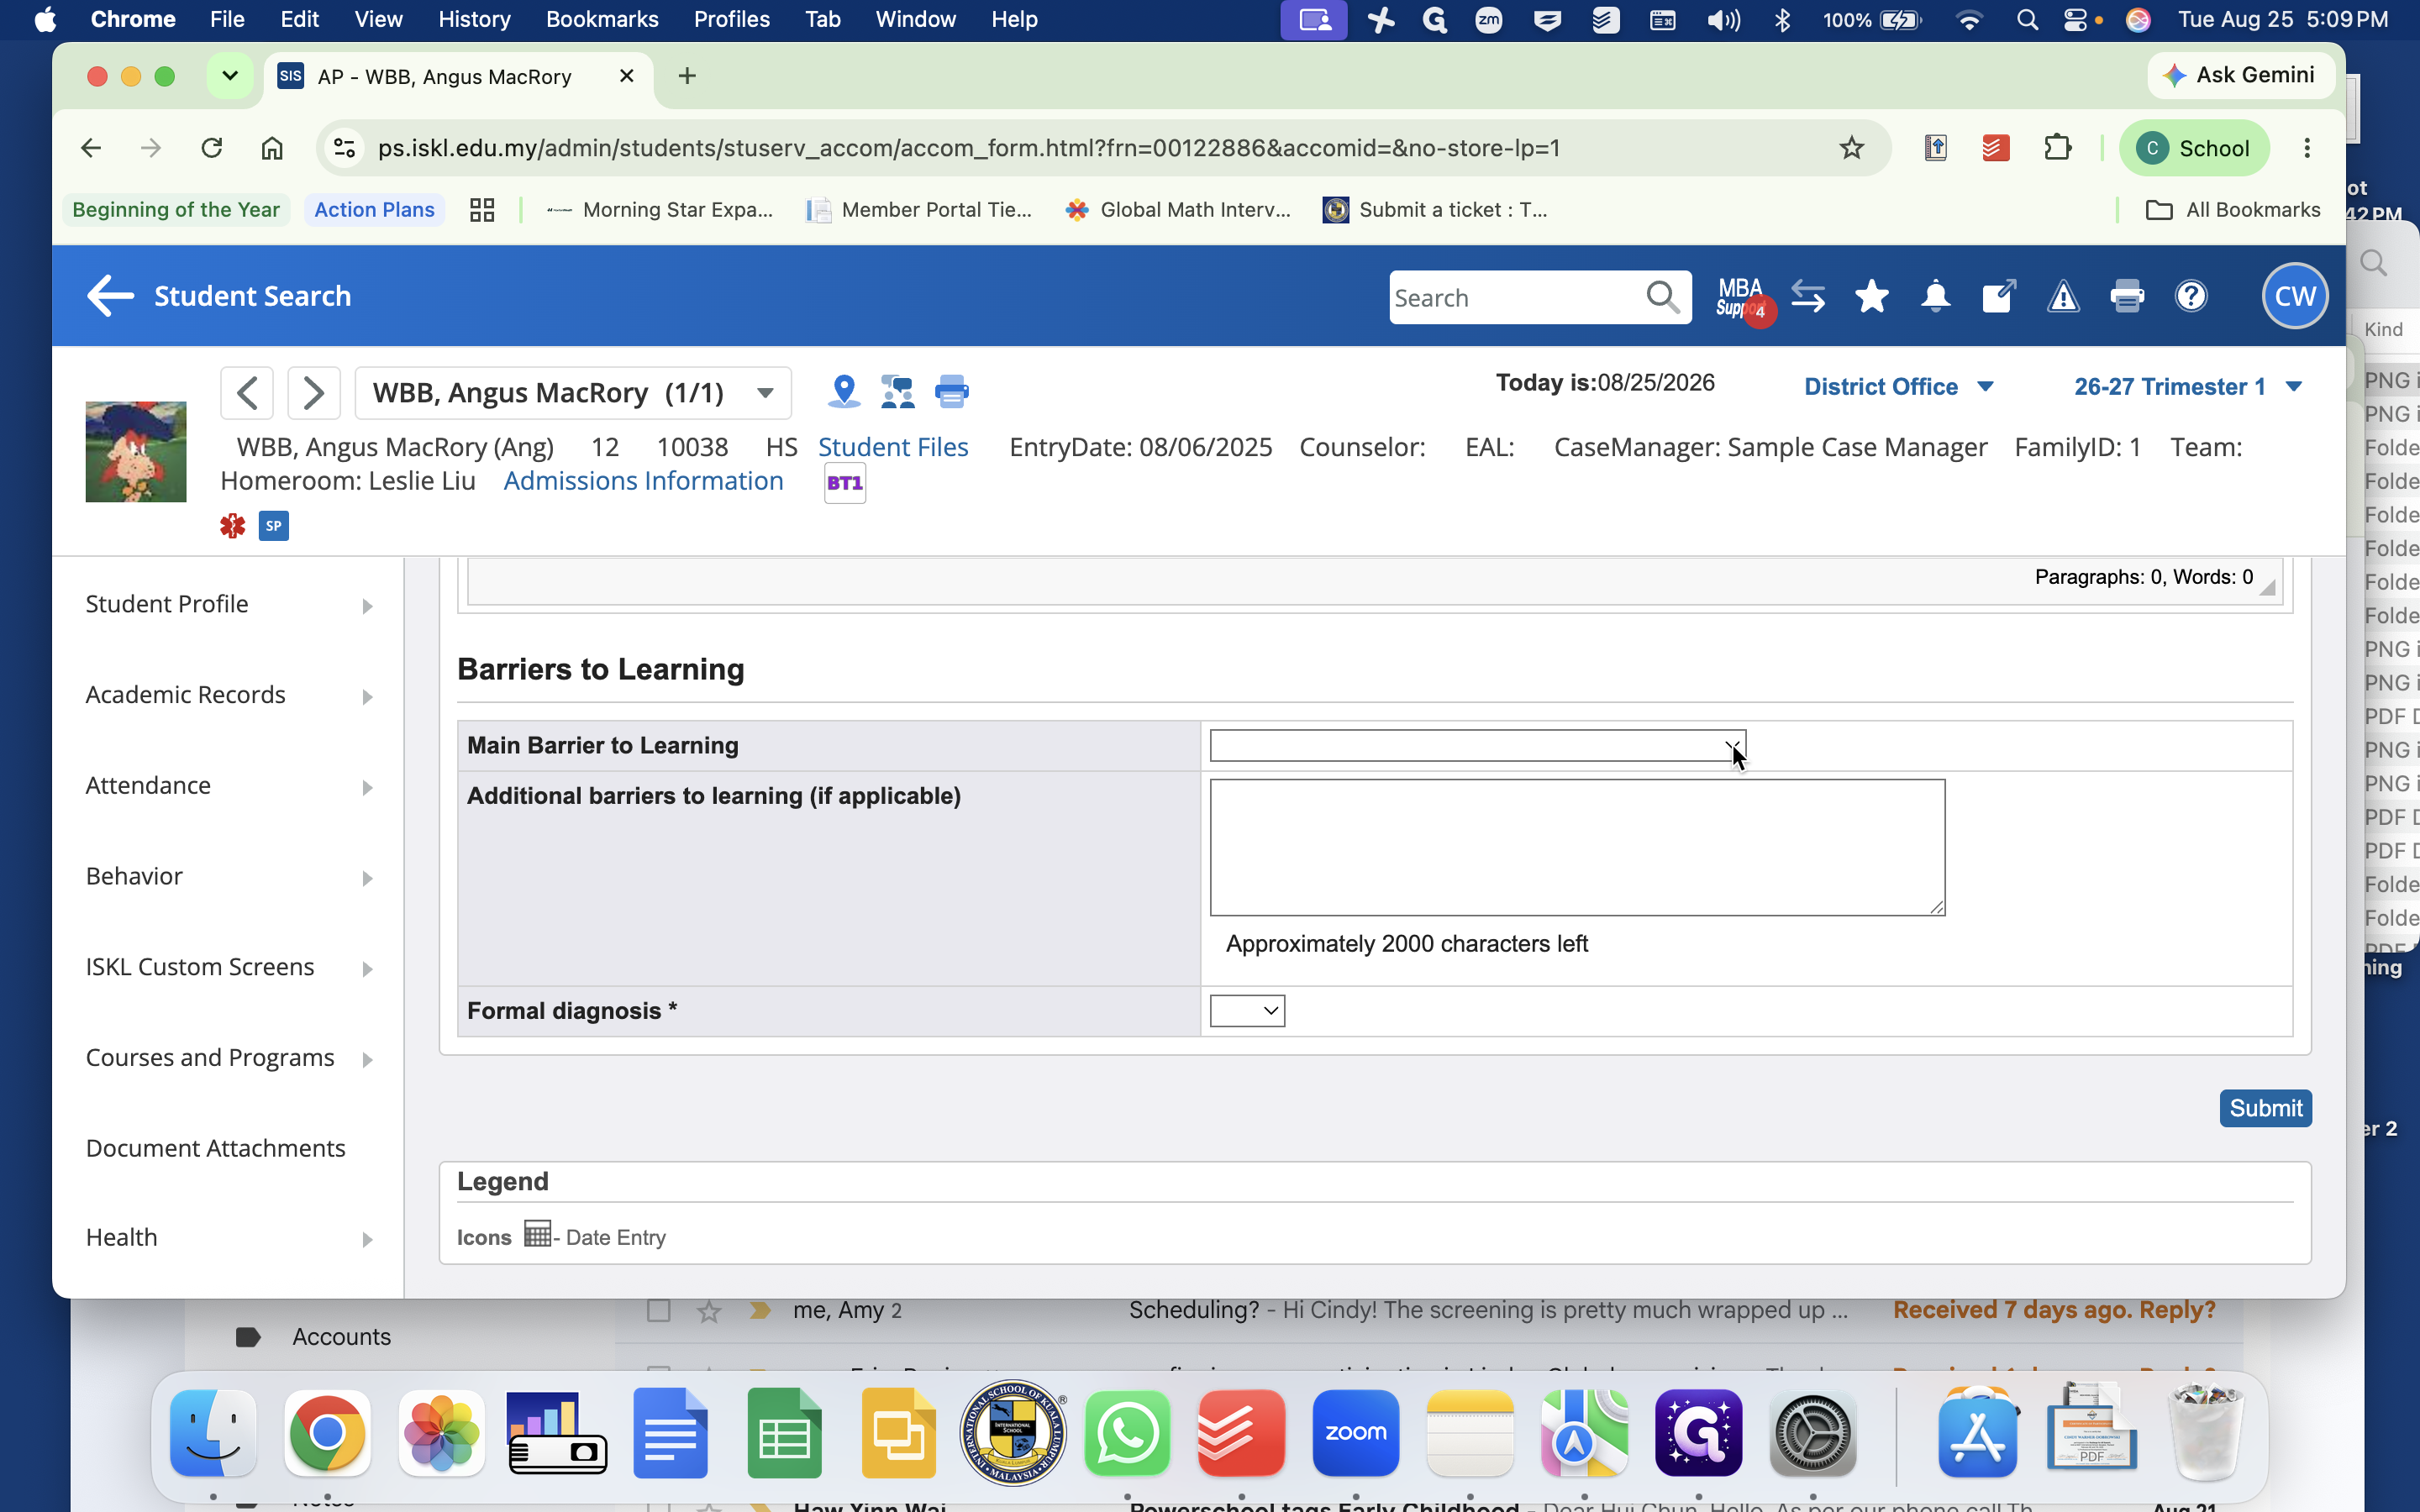Click the family contacts icon beside student name

point(898,391)
